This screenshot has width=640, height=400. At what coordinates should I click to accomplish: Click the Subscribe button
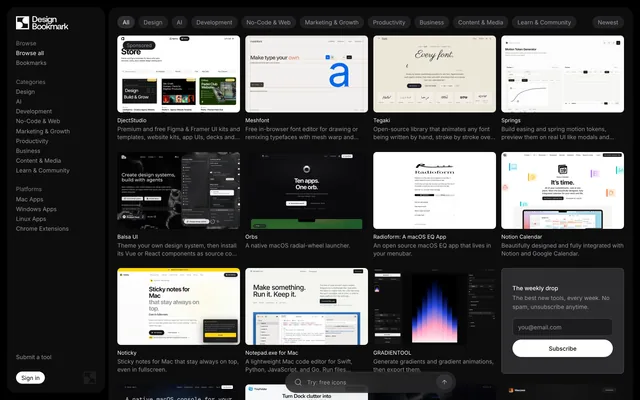coord(562,349)
